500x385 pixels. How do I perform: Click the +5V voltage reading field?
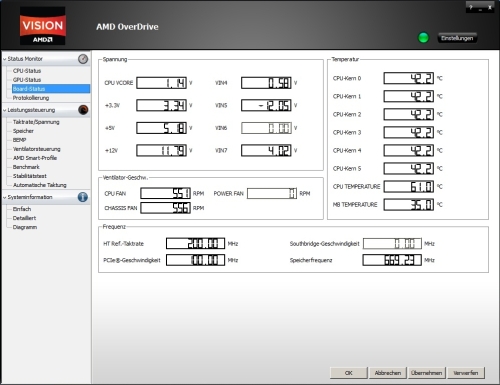pyautogui.click(x=162, y=128)
